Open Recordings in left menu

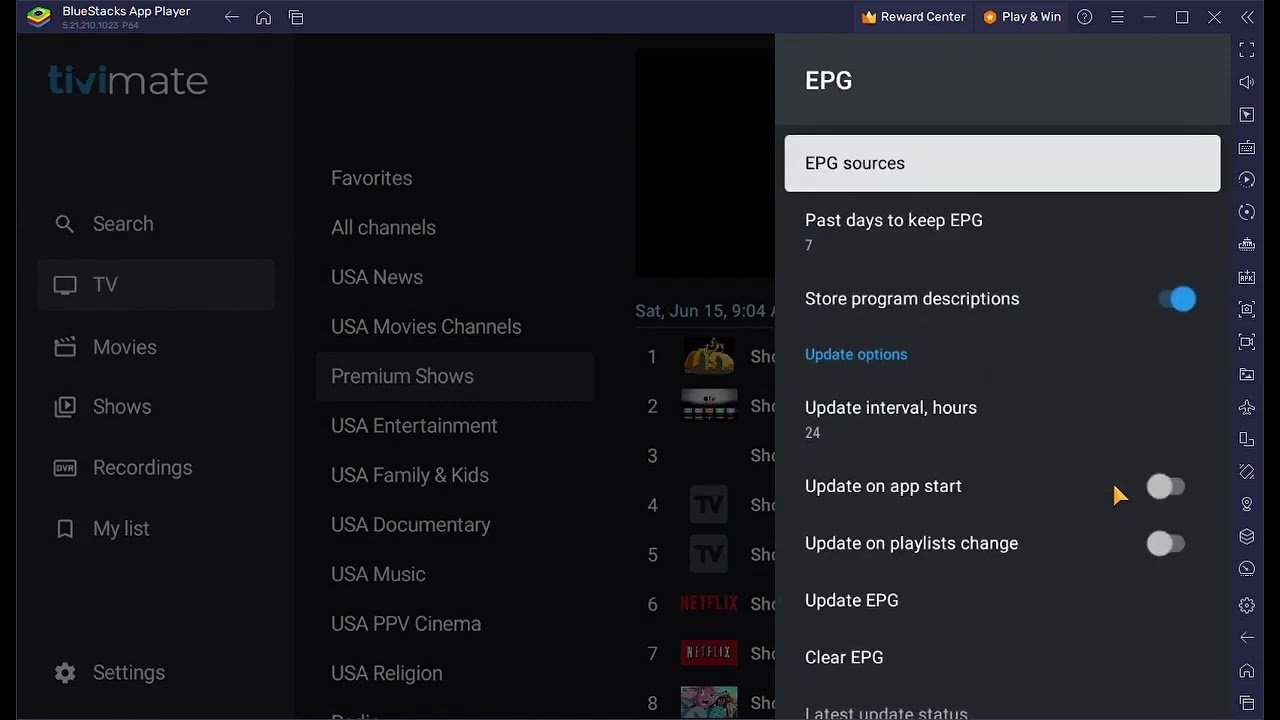pos(142,468)
